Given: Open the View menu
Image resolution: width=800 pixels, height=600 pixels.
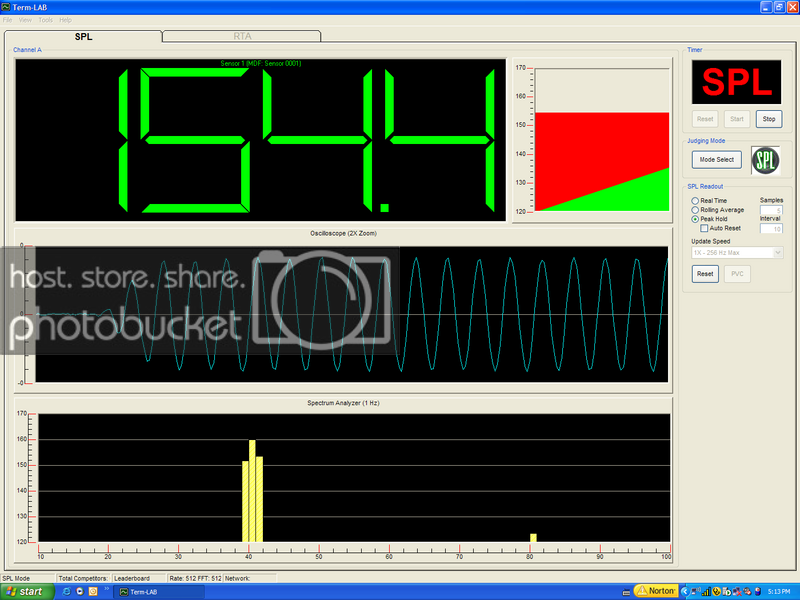Looking at the screenshot, I should point(25,20).
